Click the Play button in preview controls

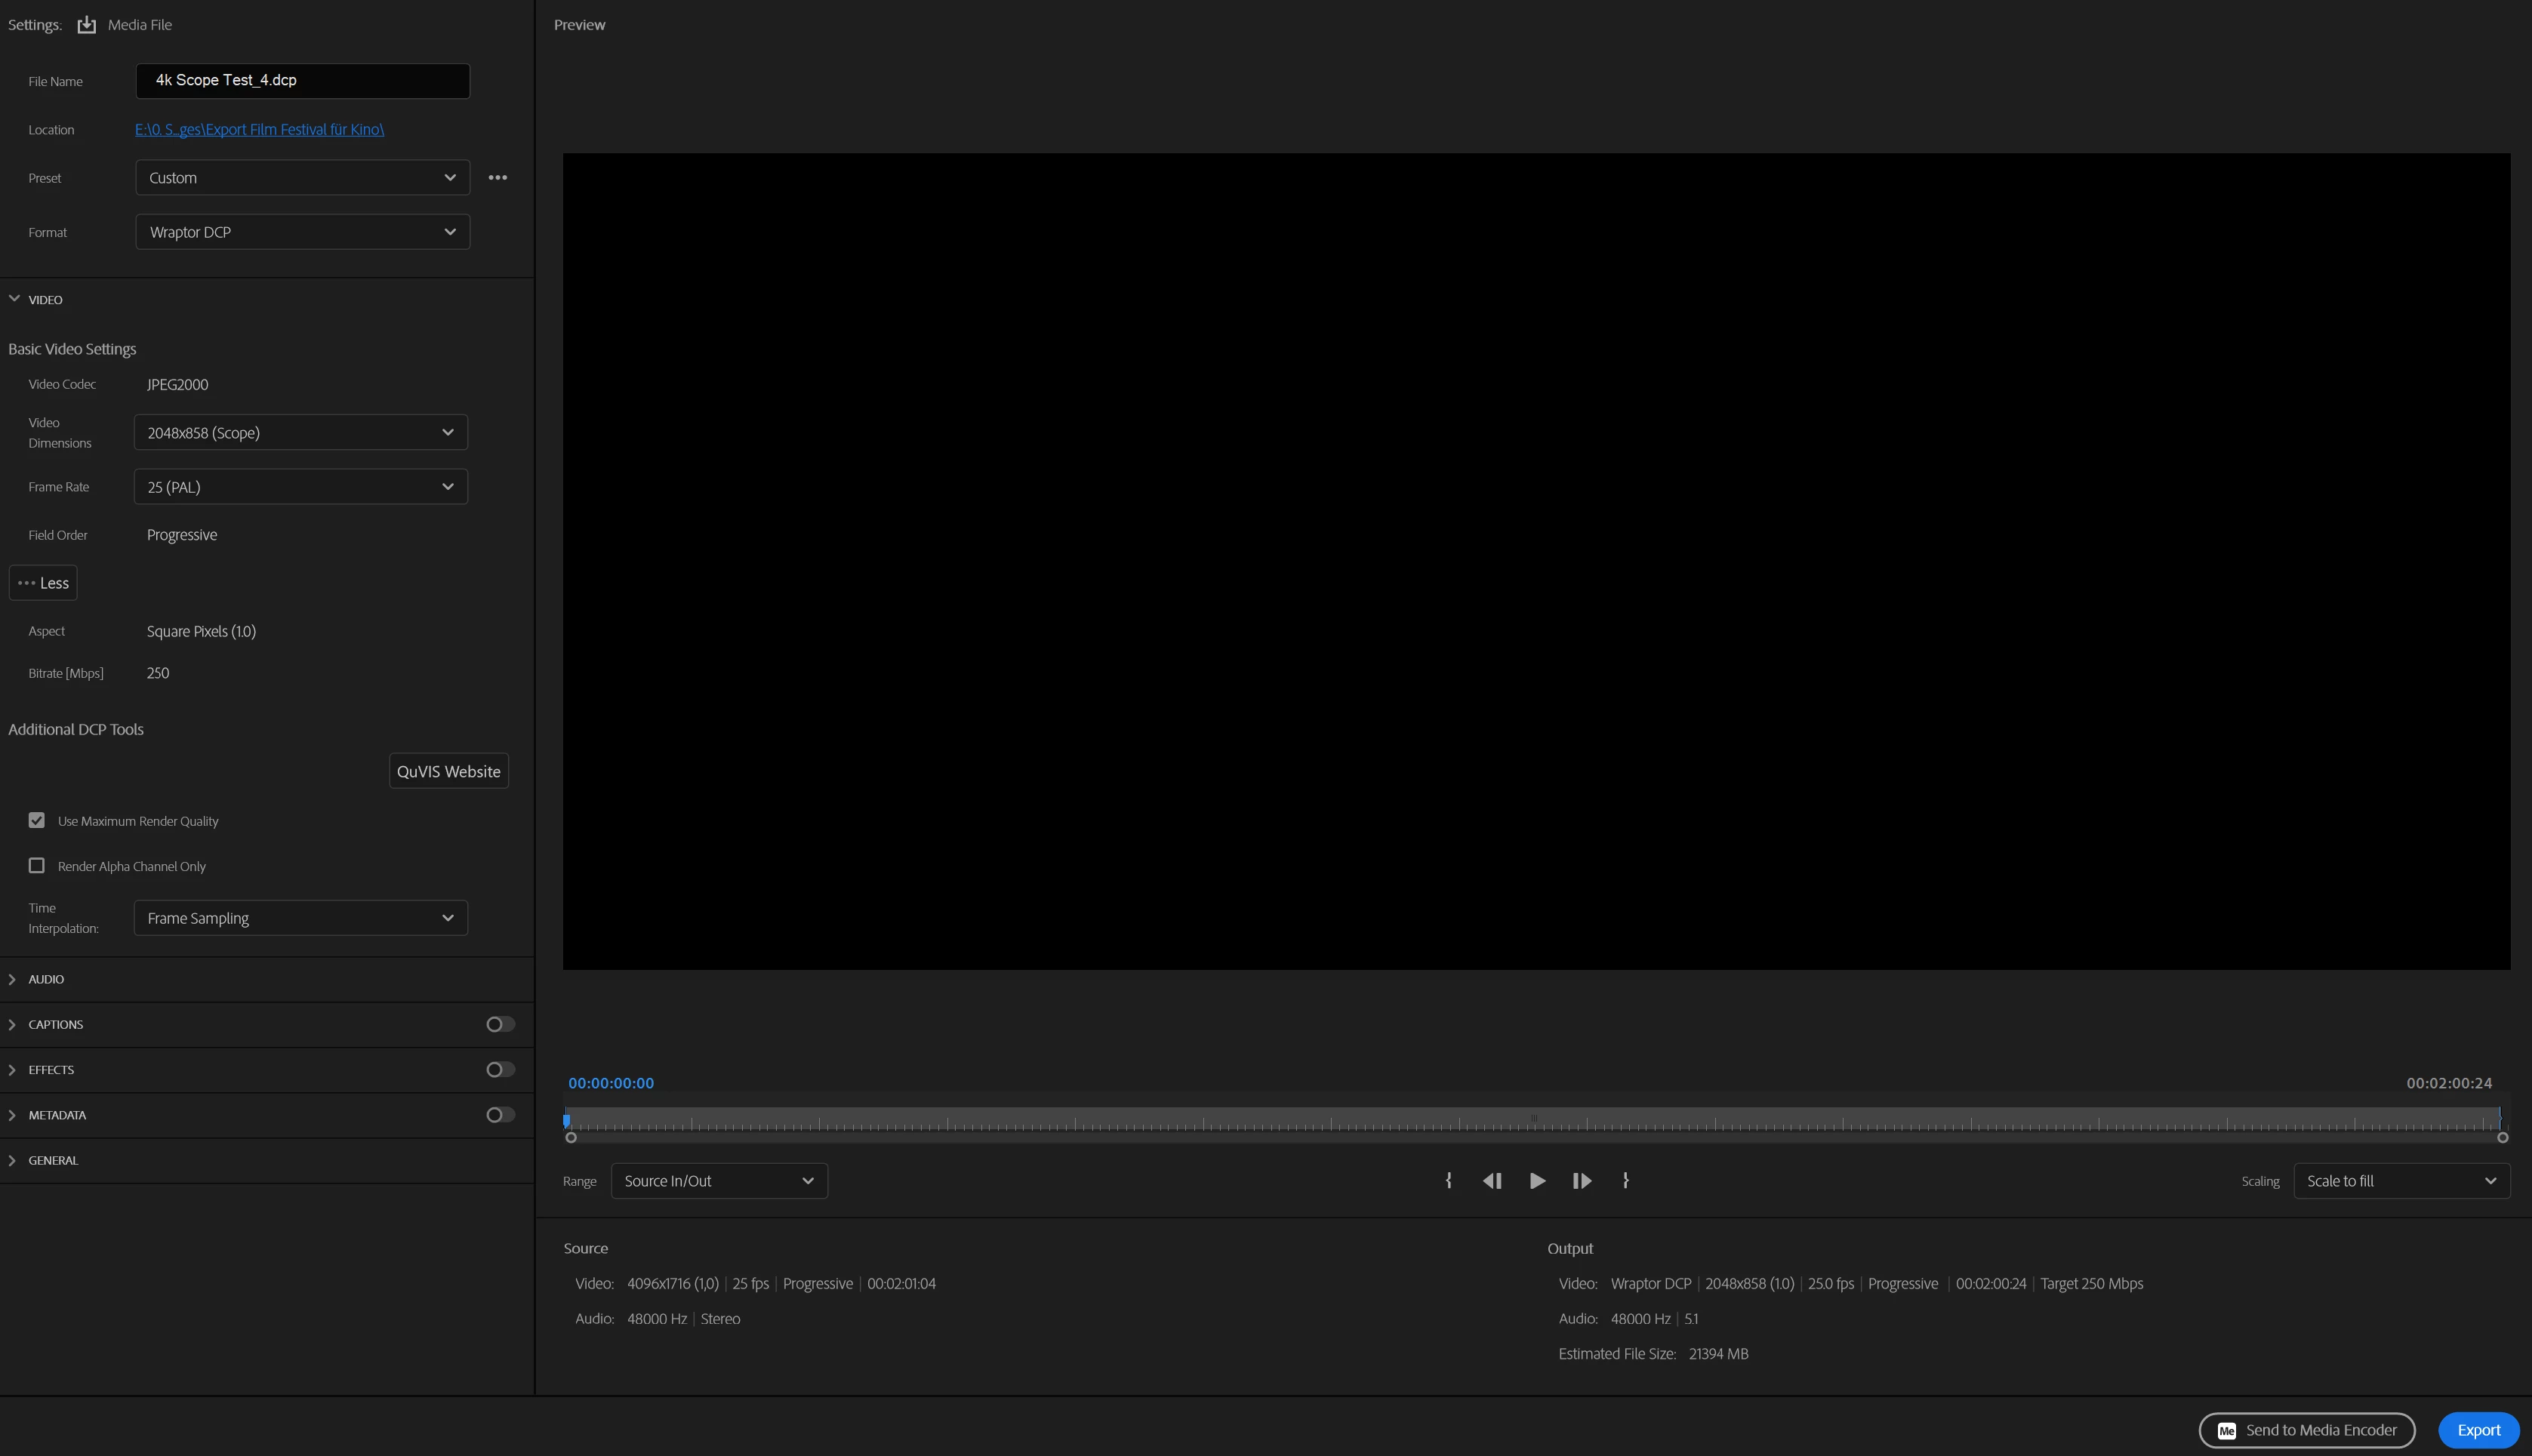(x=1537, y=1181)
